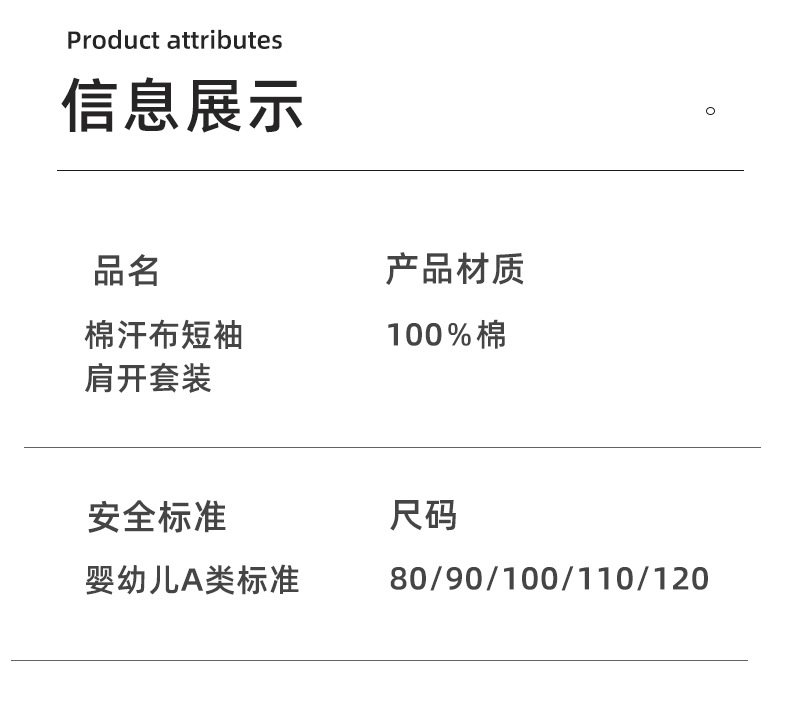
Task: Click the divider line above 安全标准
Action: click(392, 447)
